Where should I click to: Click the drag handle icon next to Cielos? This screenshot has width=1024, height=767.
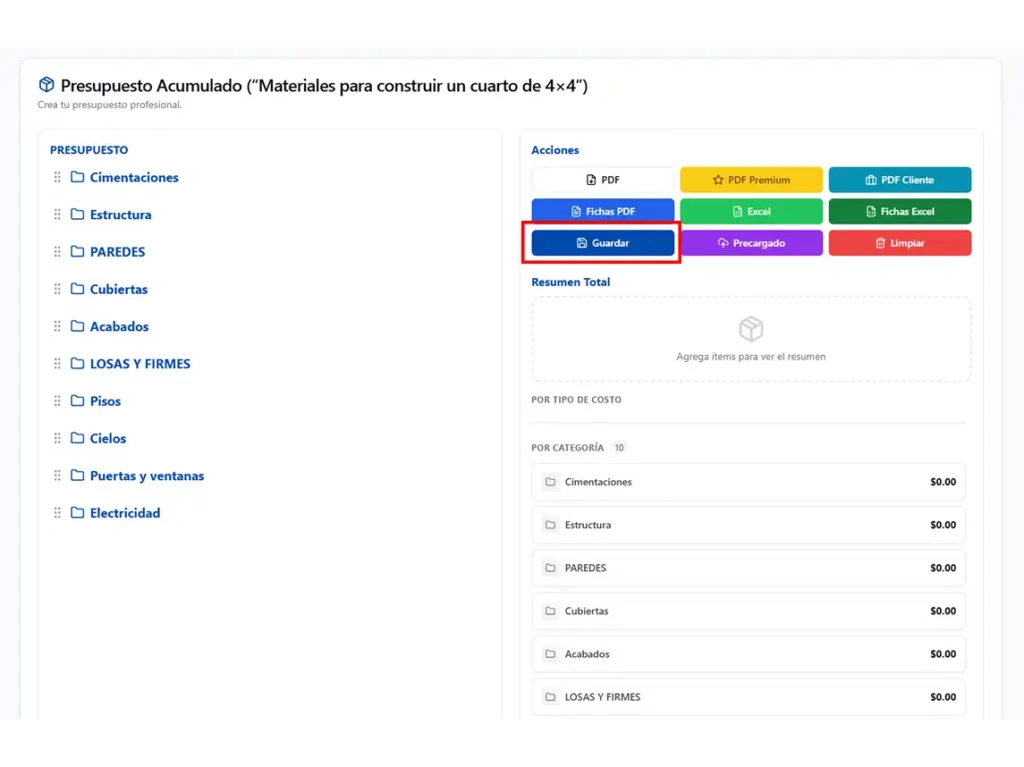click(57, 438)
